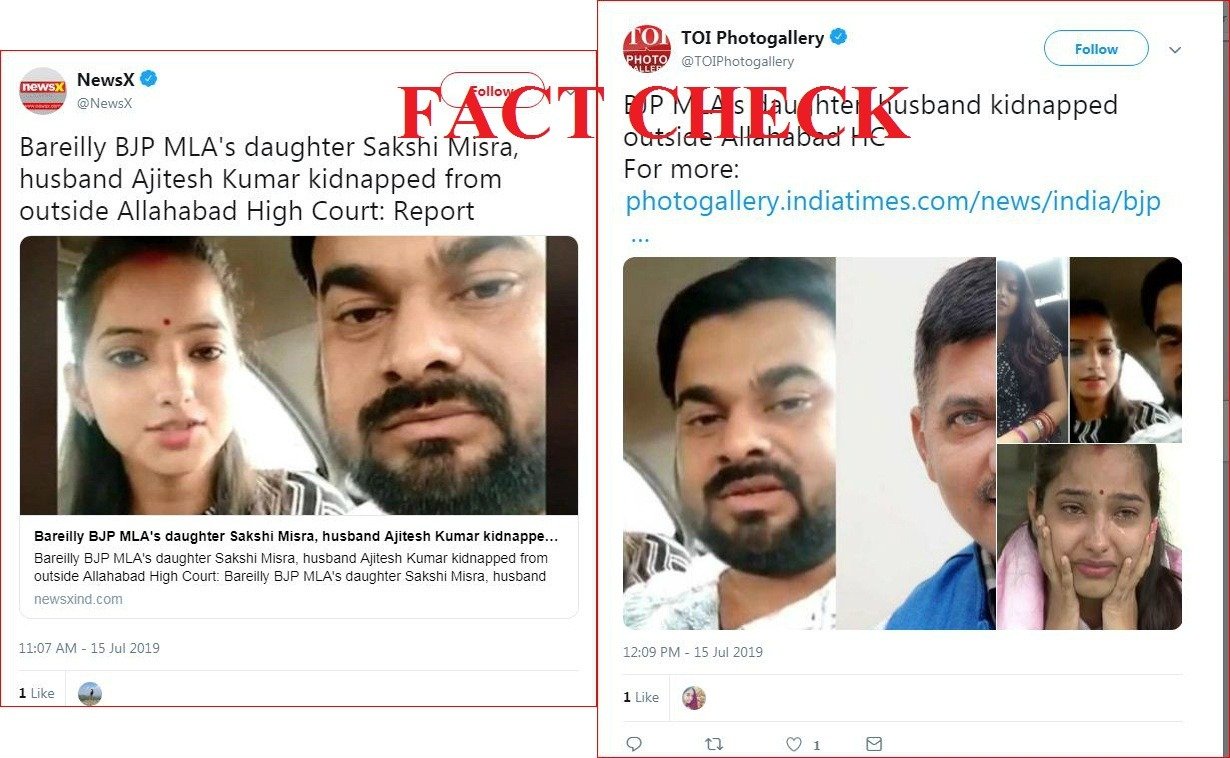Follow the TOI Photogallery account
The width and height of the screenshot is (1230, 758).
pyautogui.click(x=1096, y=49)
